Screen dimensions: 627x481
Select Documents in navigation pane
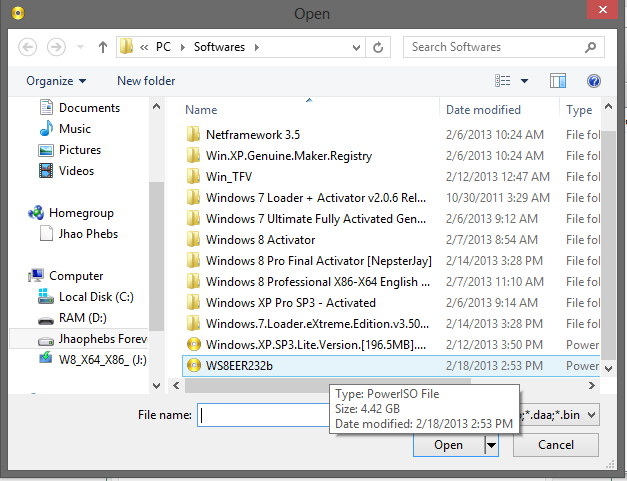coord(80,108)
